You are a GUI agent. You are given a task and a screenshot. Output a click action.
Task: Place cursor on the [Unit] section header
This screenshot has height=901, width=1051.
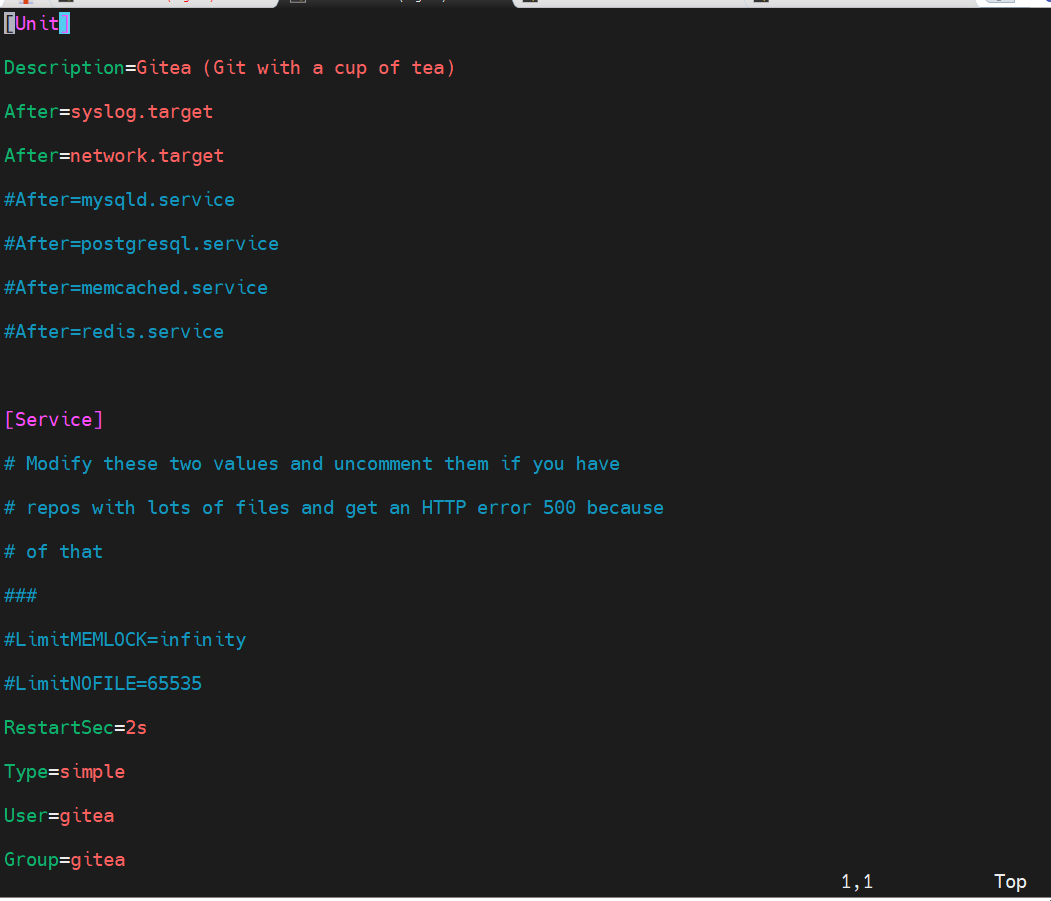click(x=37, y=24)
